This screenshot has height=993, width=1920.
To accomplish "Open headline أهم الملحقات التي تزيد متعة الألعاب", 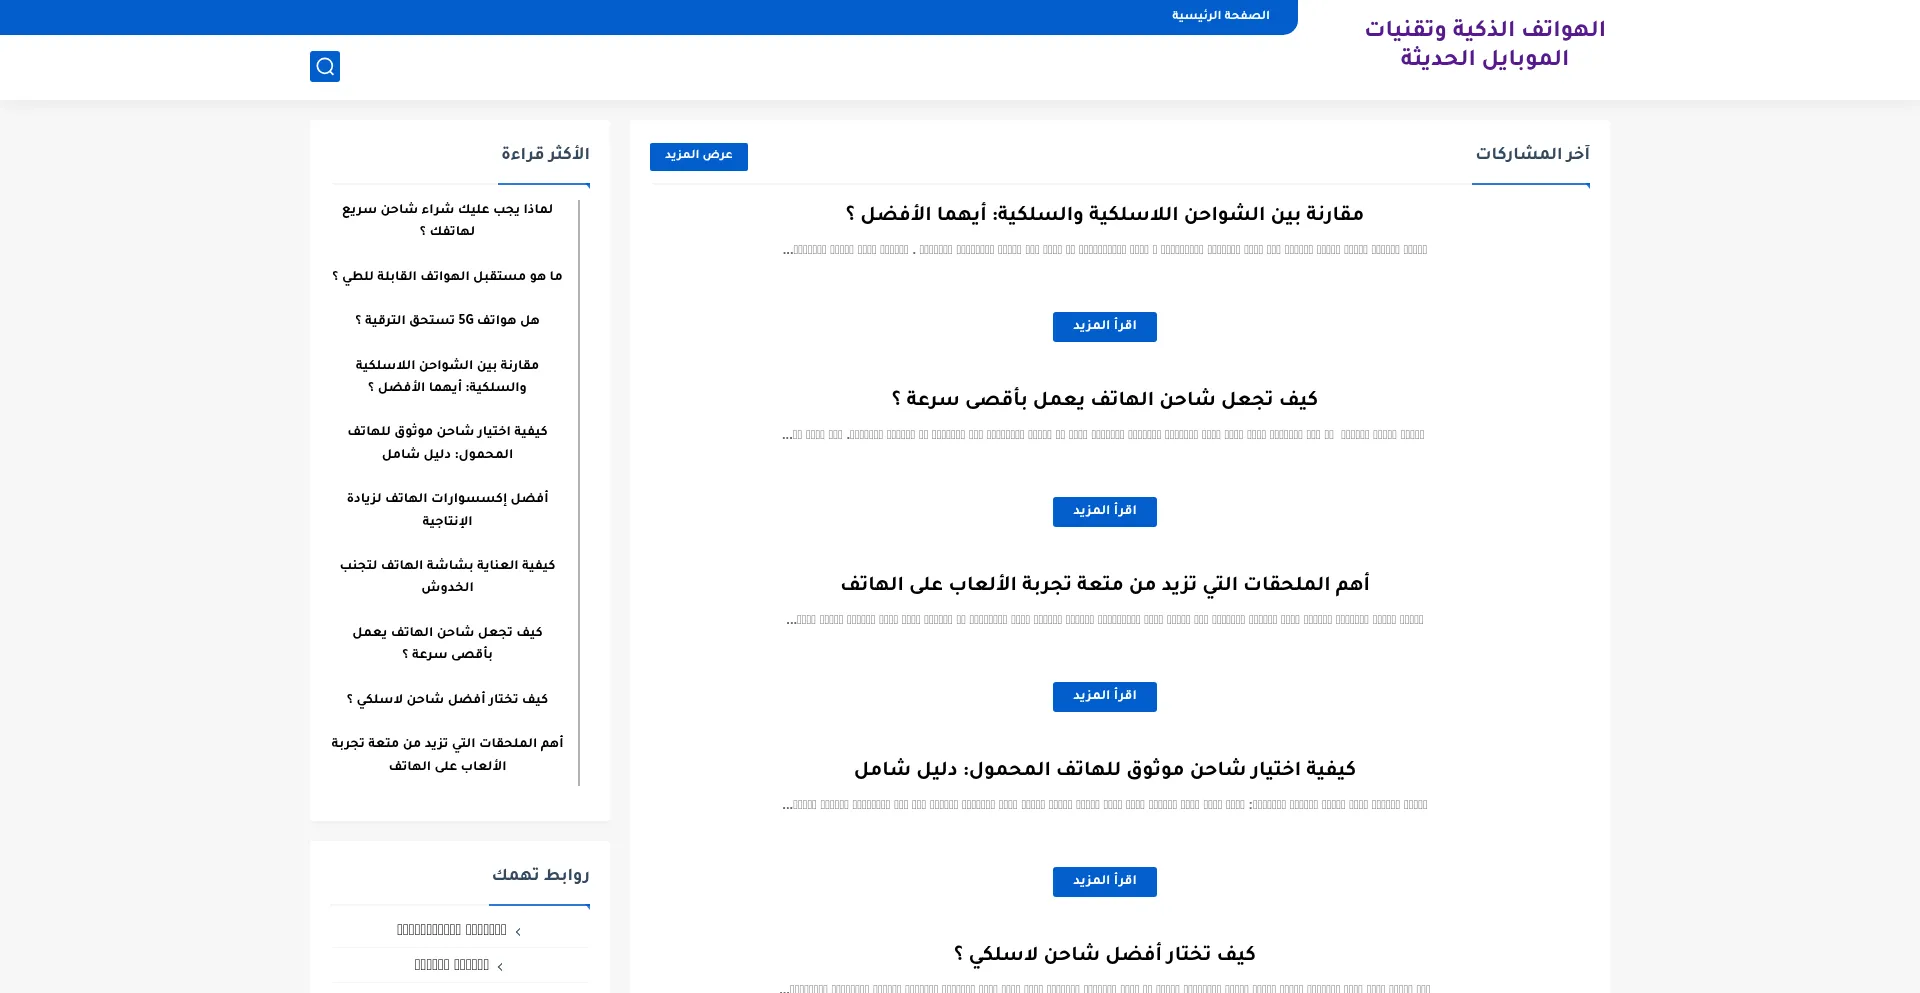I will coord(1104,585).
